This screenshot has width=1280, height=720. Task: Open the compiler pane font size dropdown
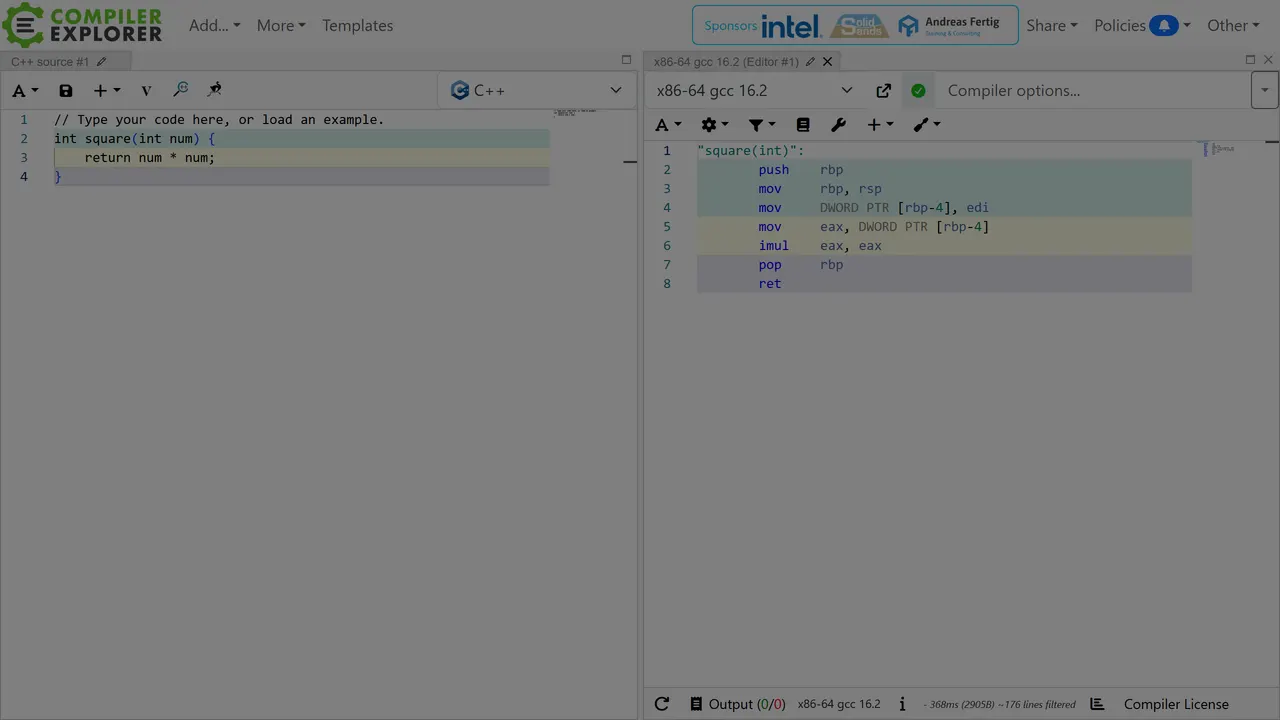[x=668, y=125]
